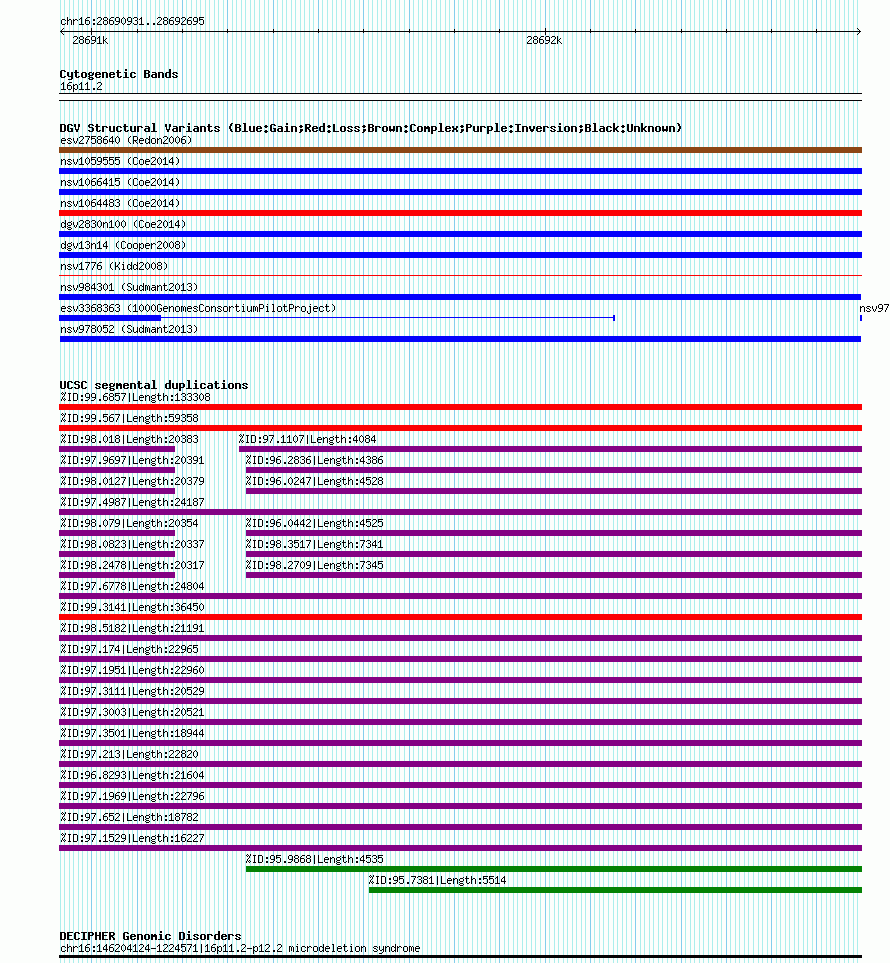Select duplication %ID:97.3003 Length:20521
Viewport: 890px width, 963px height.
132,711
